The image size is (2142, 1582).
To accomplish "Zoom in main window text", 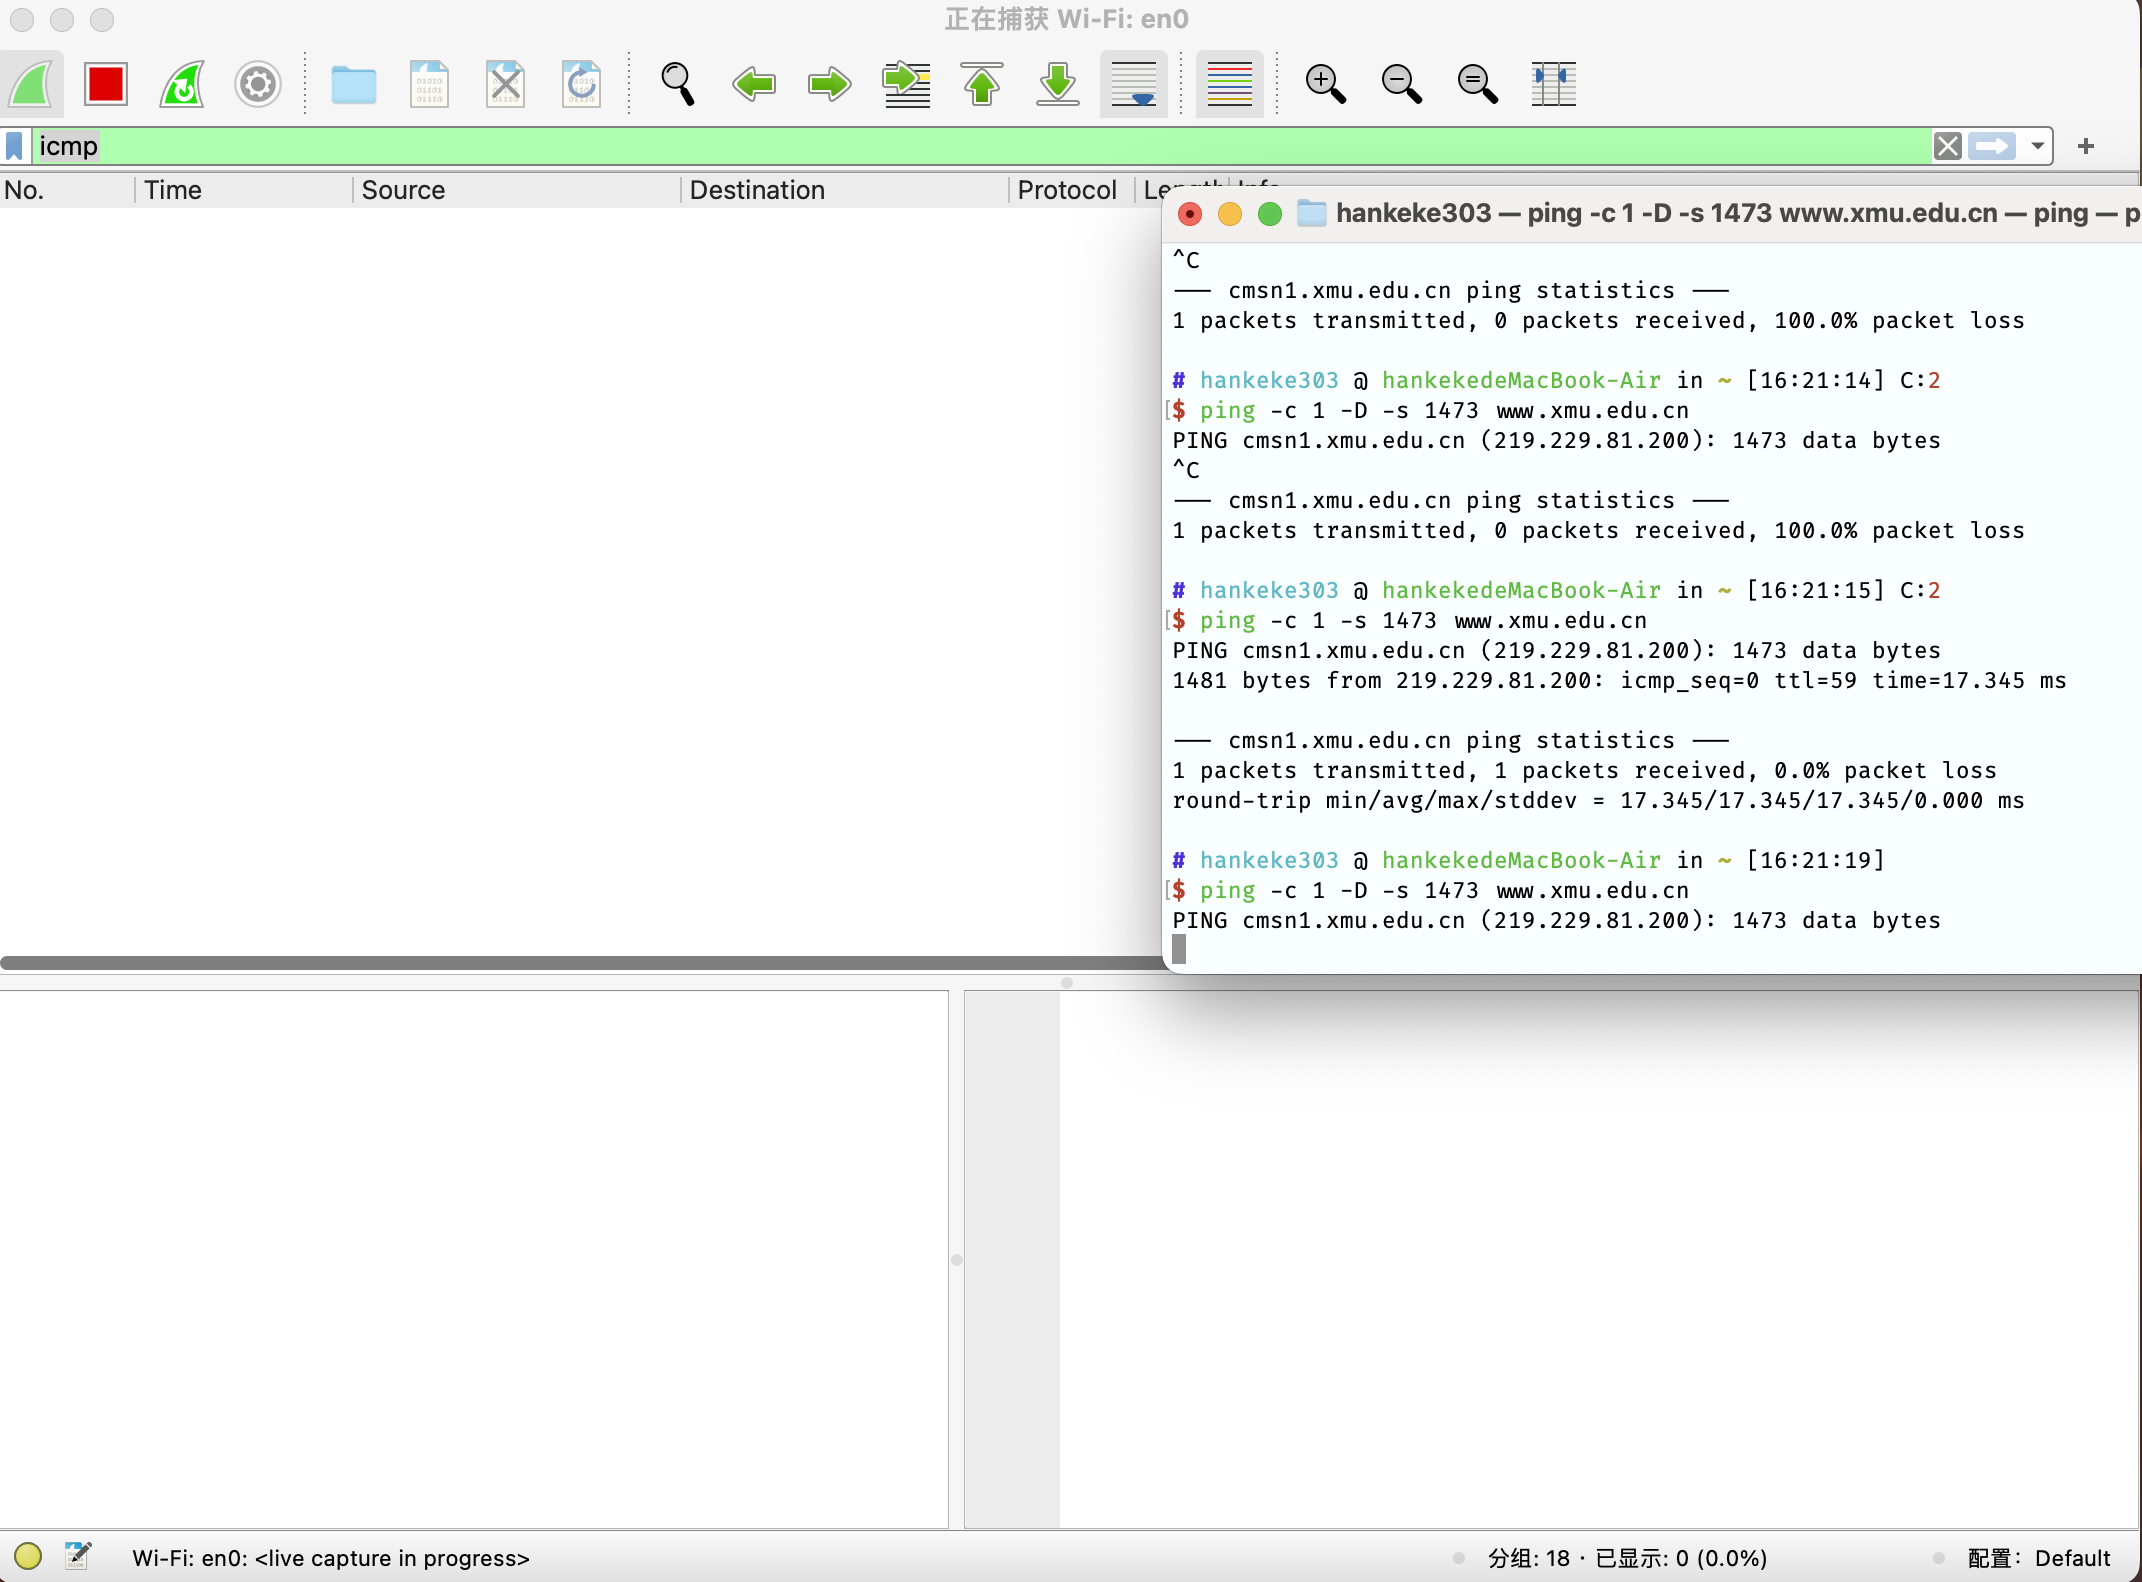I will click(x=1326, y=84).
